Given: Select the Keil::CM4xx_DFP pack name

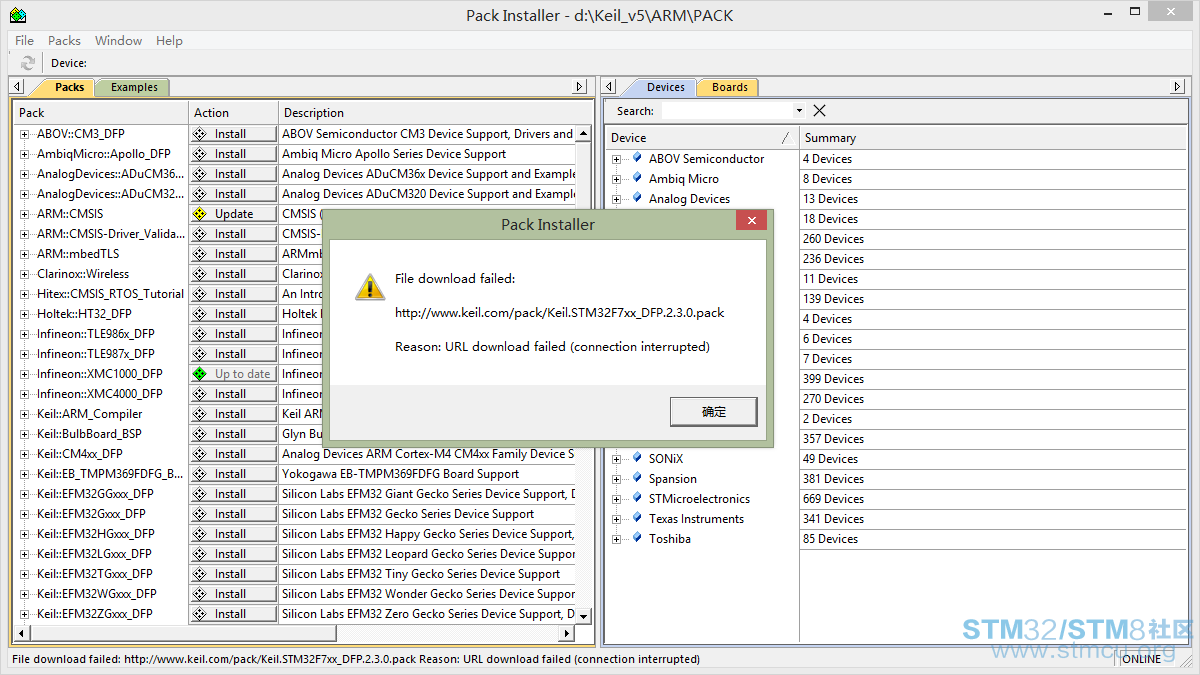Looking at the screenshot, I should 80,454.
